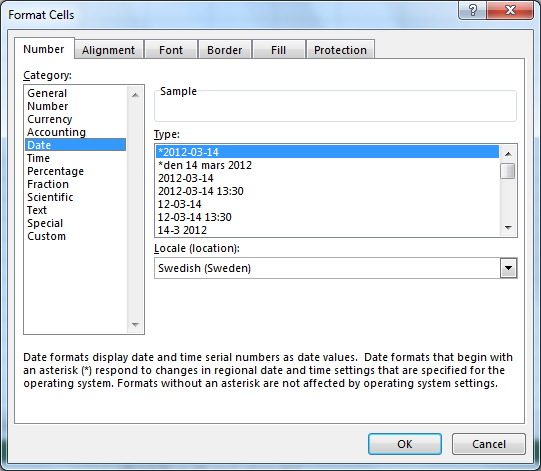Image resolution: width=541 pixels, height=471 pixels.
Task: Click Type list scroll up arrow
Action: pyautogui.click(x=508, y=154)
